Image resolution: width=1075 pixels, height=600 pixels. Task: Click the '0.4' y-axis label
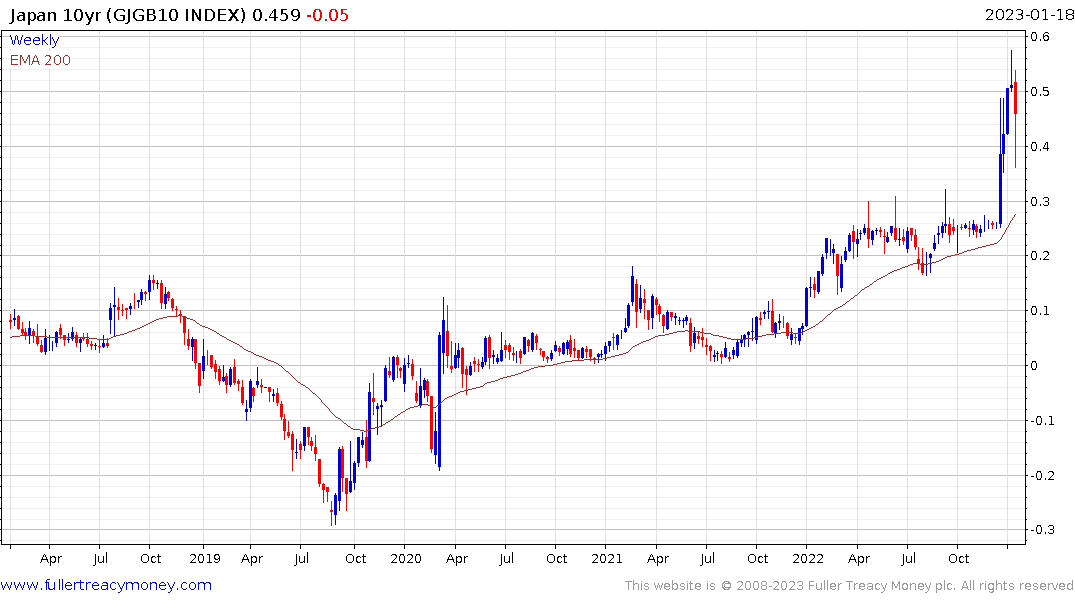click(x=1040, y=147)
